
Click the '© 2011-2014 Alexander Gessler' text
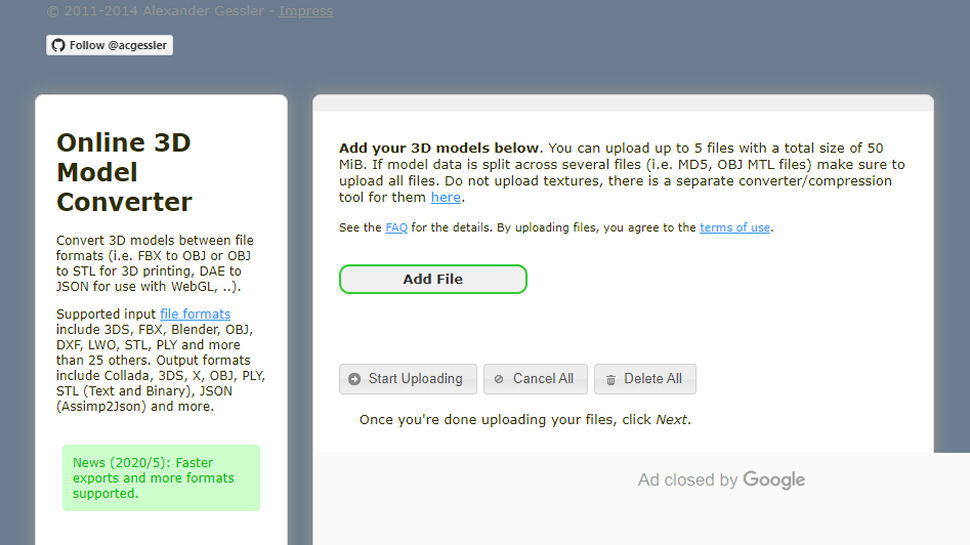[155, 11]
